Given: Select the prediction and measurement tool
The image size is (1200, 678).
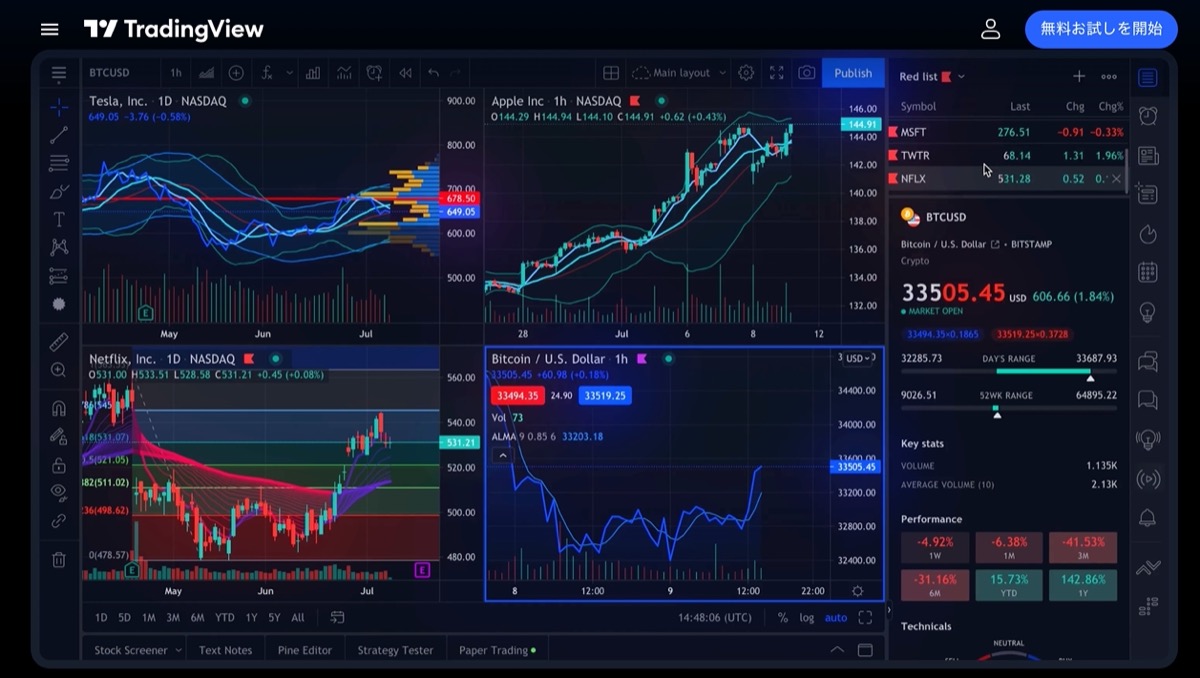Looking at the screenshot, I should click(59, 276).
